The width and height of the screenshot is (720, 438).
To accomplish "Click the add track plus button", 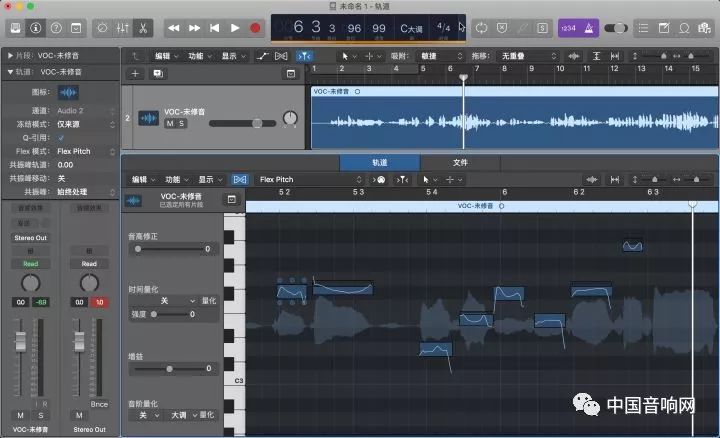I will (x=135, y=73).
